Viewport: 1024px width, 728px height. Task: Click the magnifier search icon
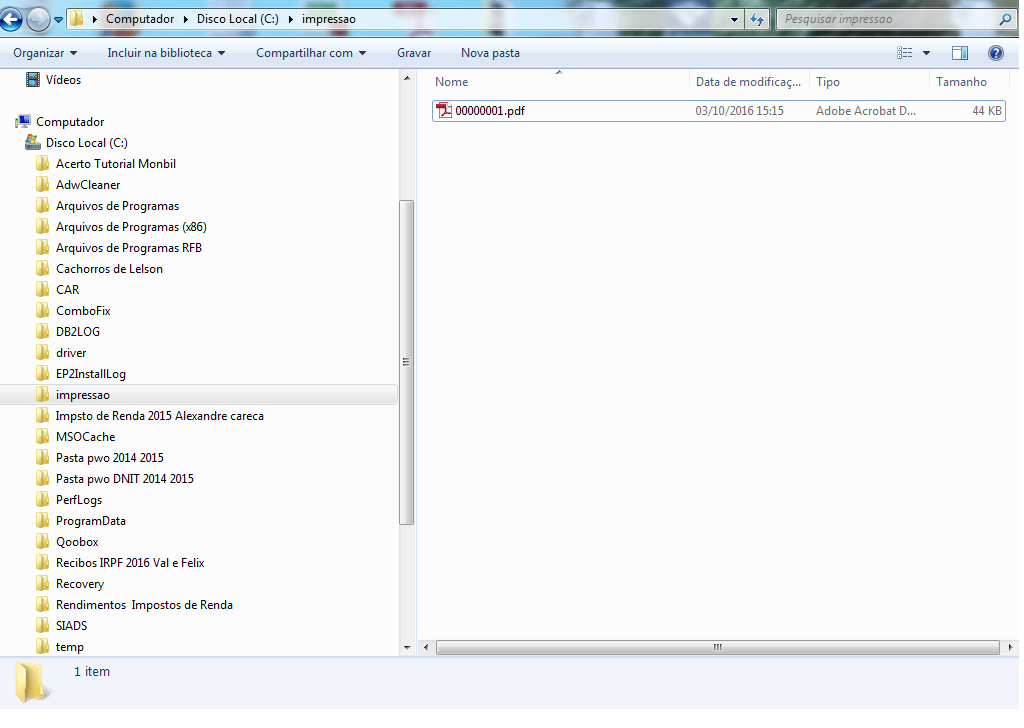pos(1005,19)
